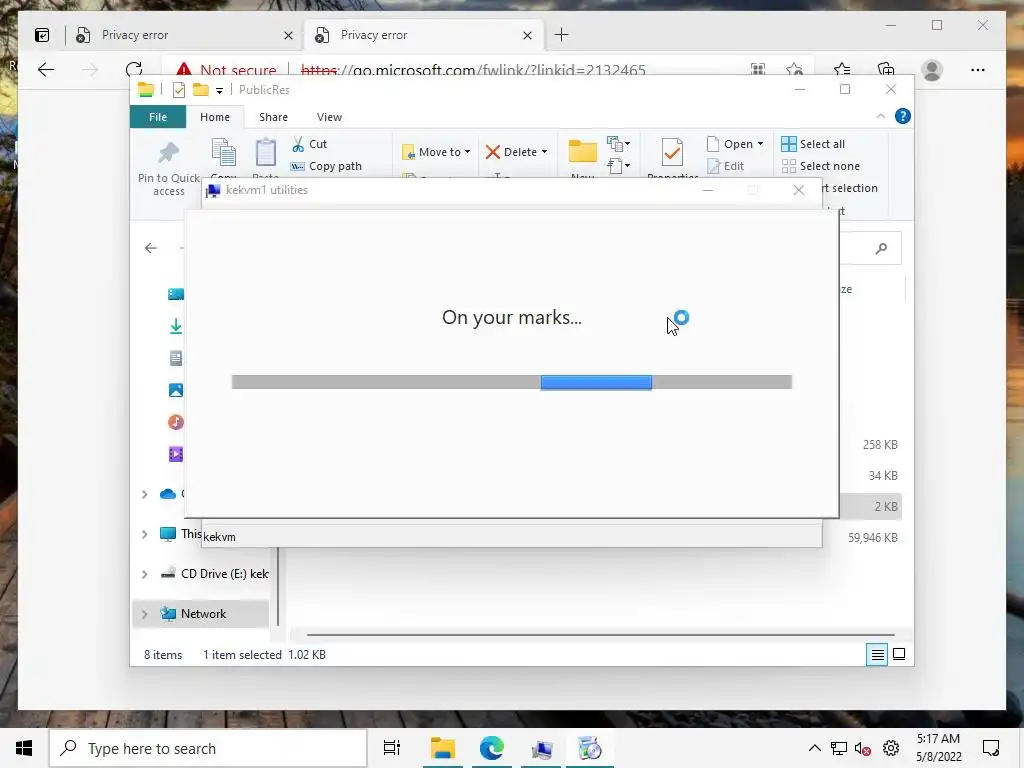The width and height of the screenshot is (1024, 768).
Task: Expand the This PC tree node
Action: [144, 534]
